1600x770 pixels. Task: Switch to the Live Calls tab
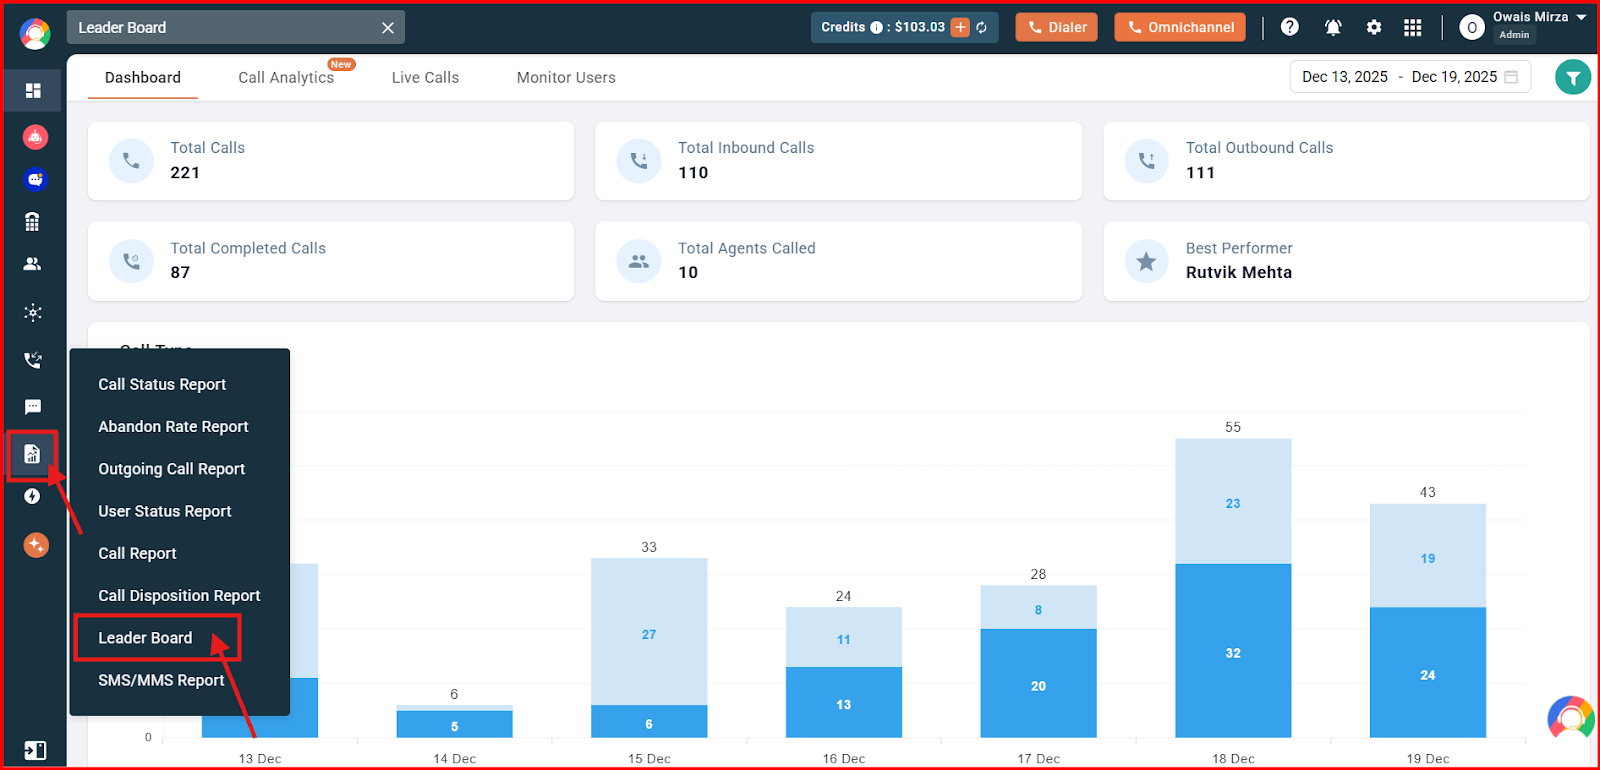(x=425, y=78)
